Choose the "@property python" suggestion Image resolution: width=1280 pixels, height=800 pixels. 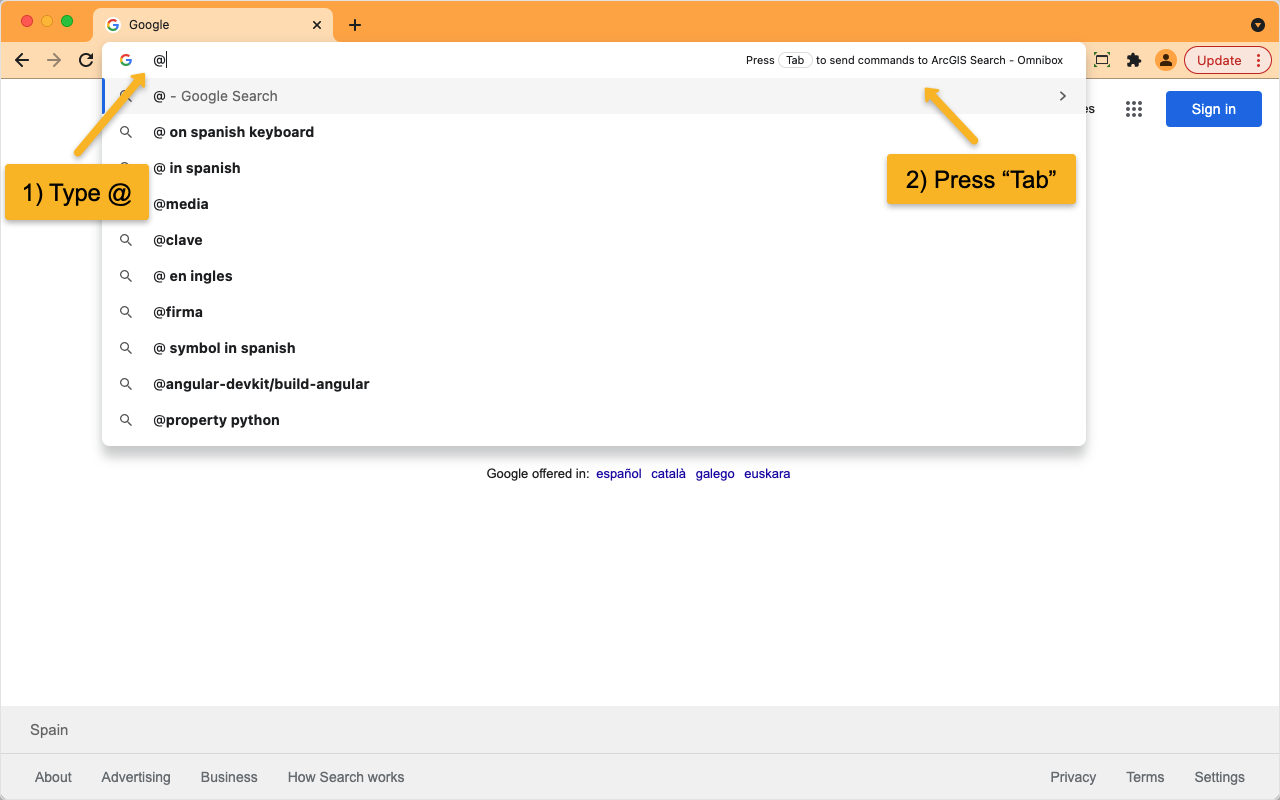(216, 420)
